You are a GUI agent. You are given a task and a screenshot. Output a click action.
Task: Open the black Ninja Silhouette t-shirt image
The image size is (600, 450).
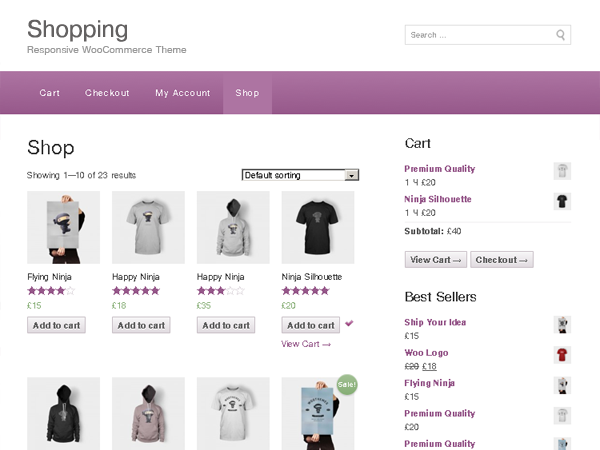click(x=318, y=227)
